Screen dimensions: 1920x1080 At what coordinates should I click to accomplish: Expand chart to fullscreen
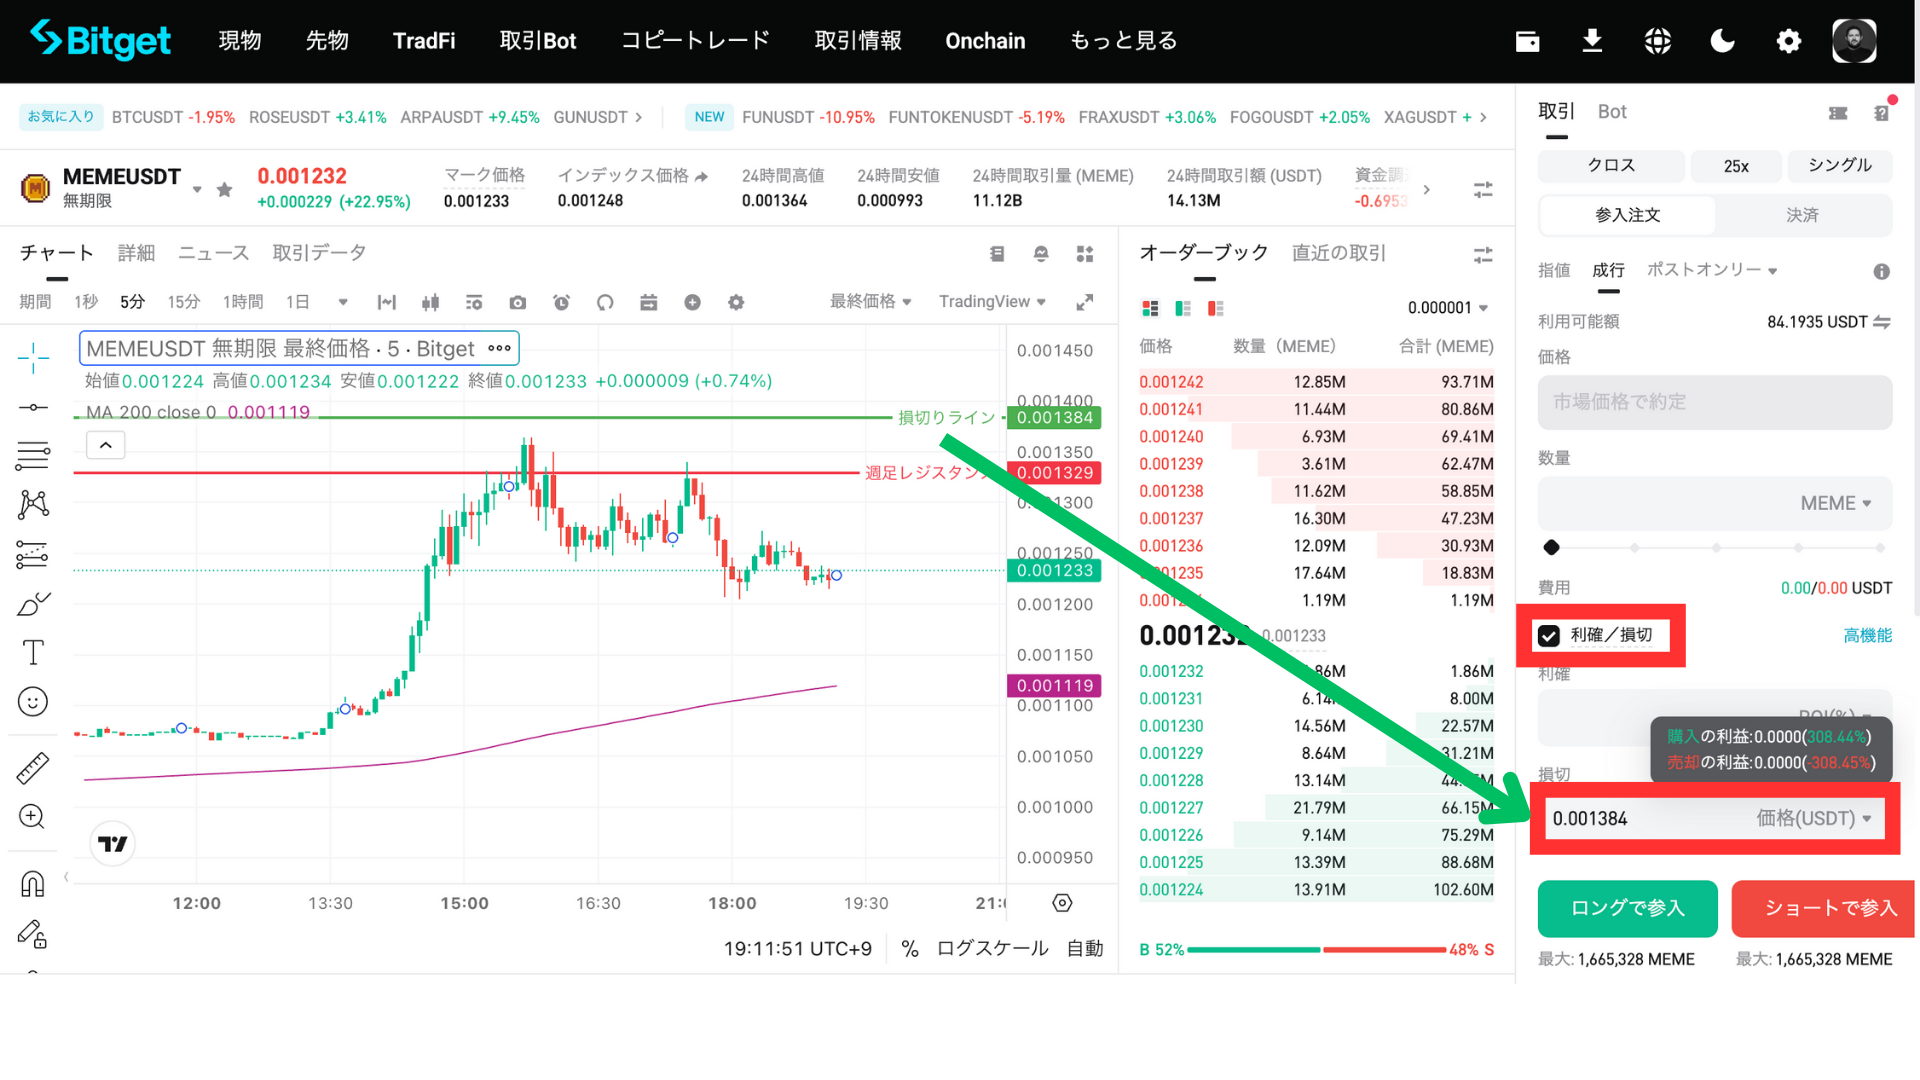point(1084,302)
